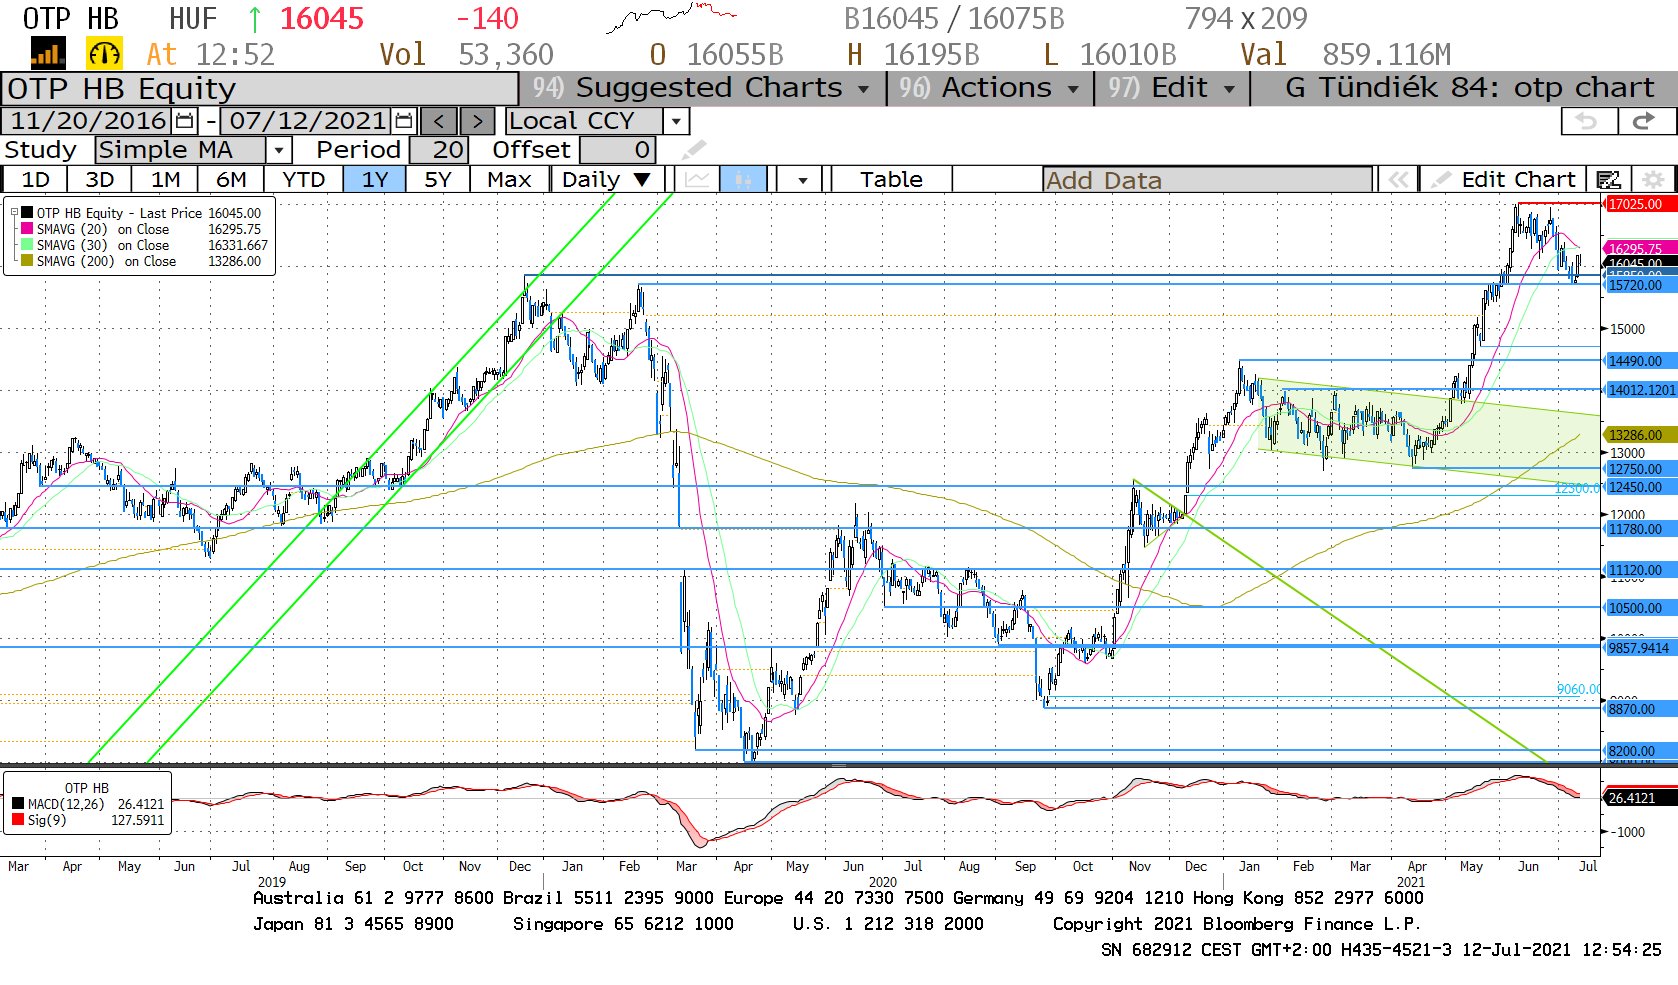
Task: Collapse the OTP HB Equity legend tree
Action: point(14,212)
